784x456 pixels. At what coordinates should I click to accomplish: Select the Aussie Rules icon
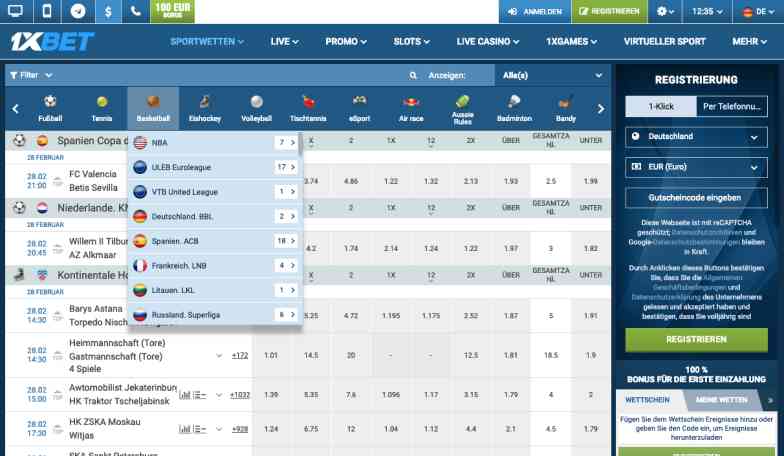point(462,108)
